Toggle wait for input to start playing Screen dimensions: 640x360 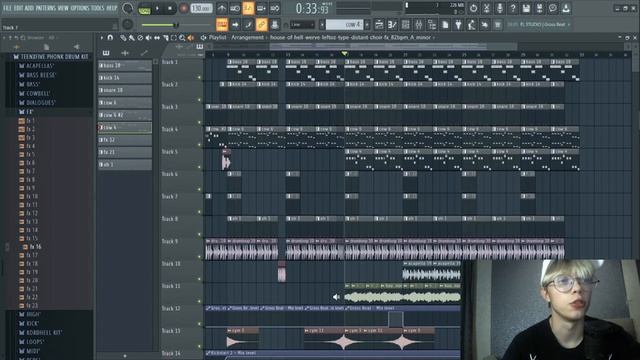(235, 8)
